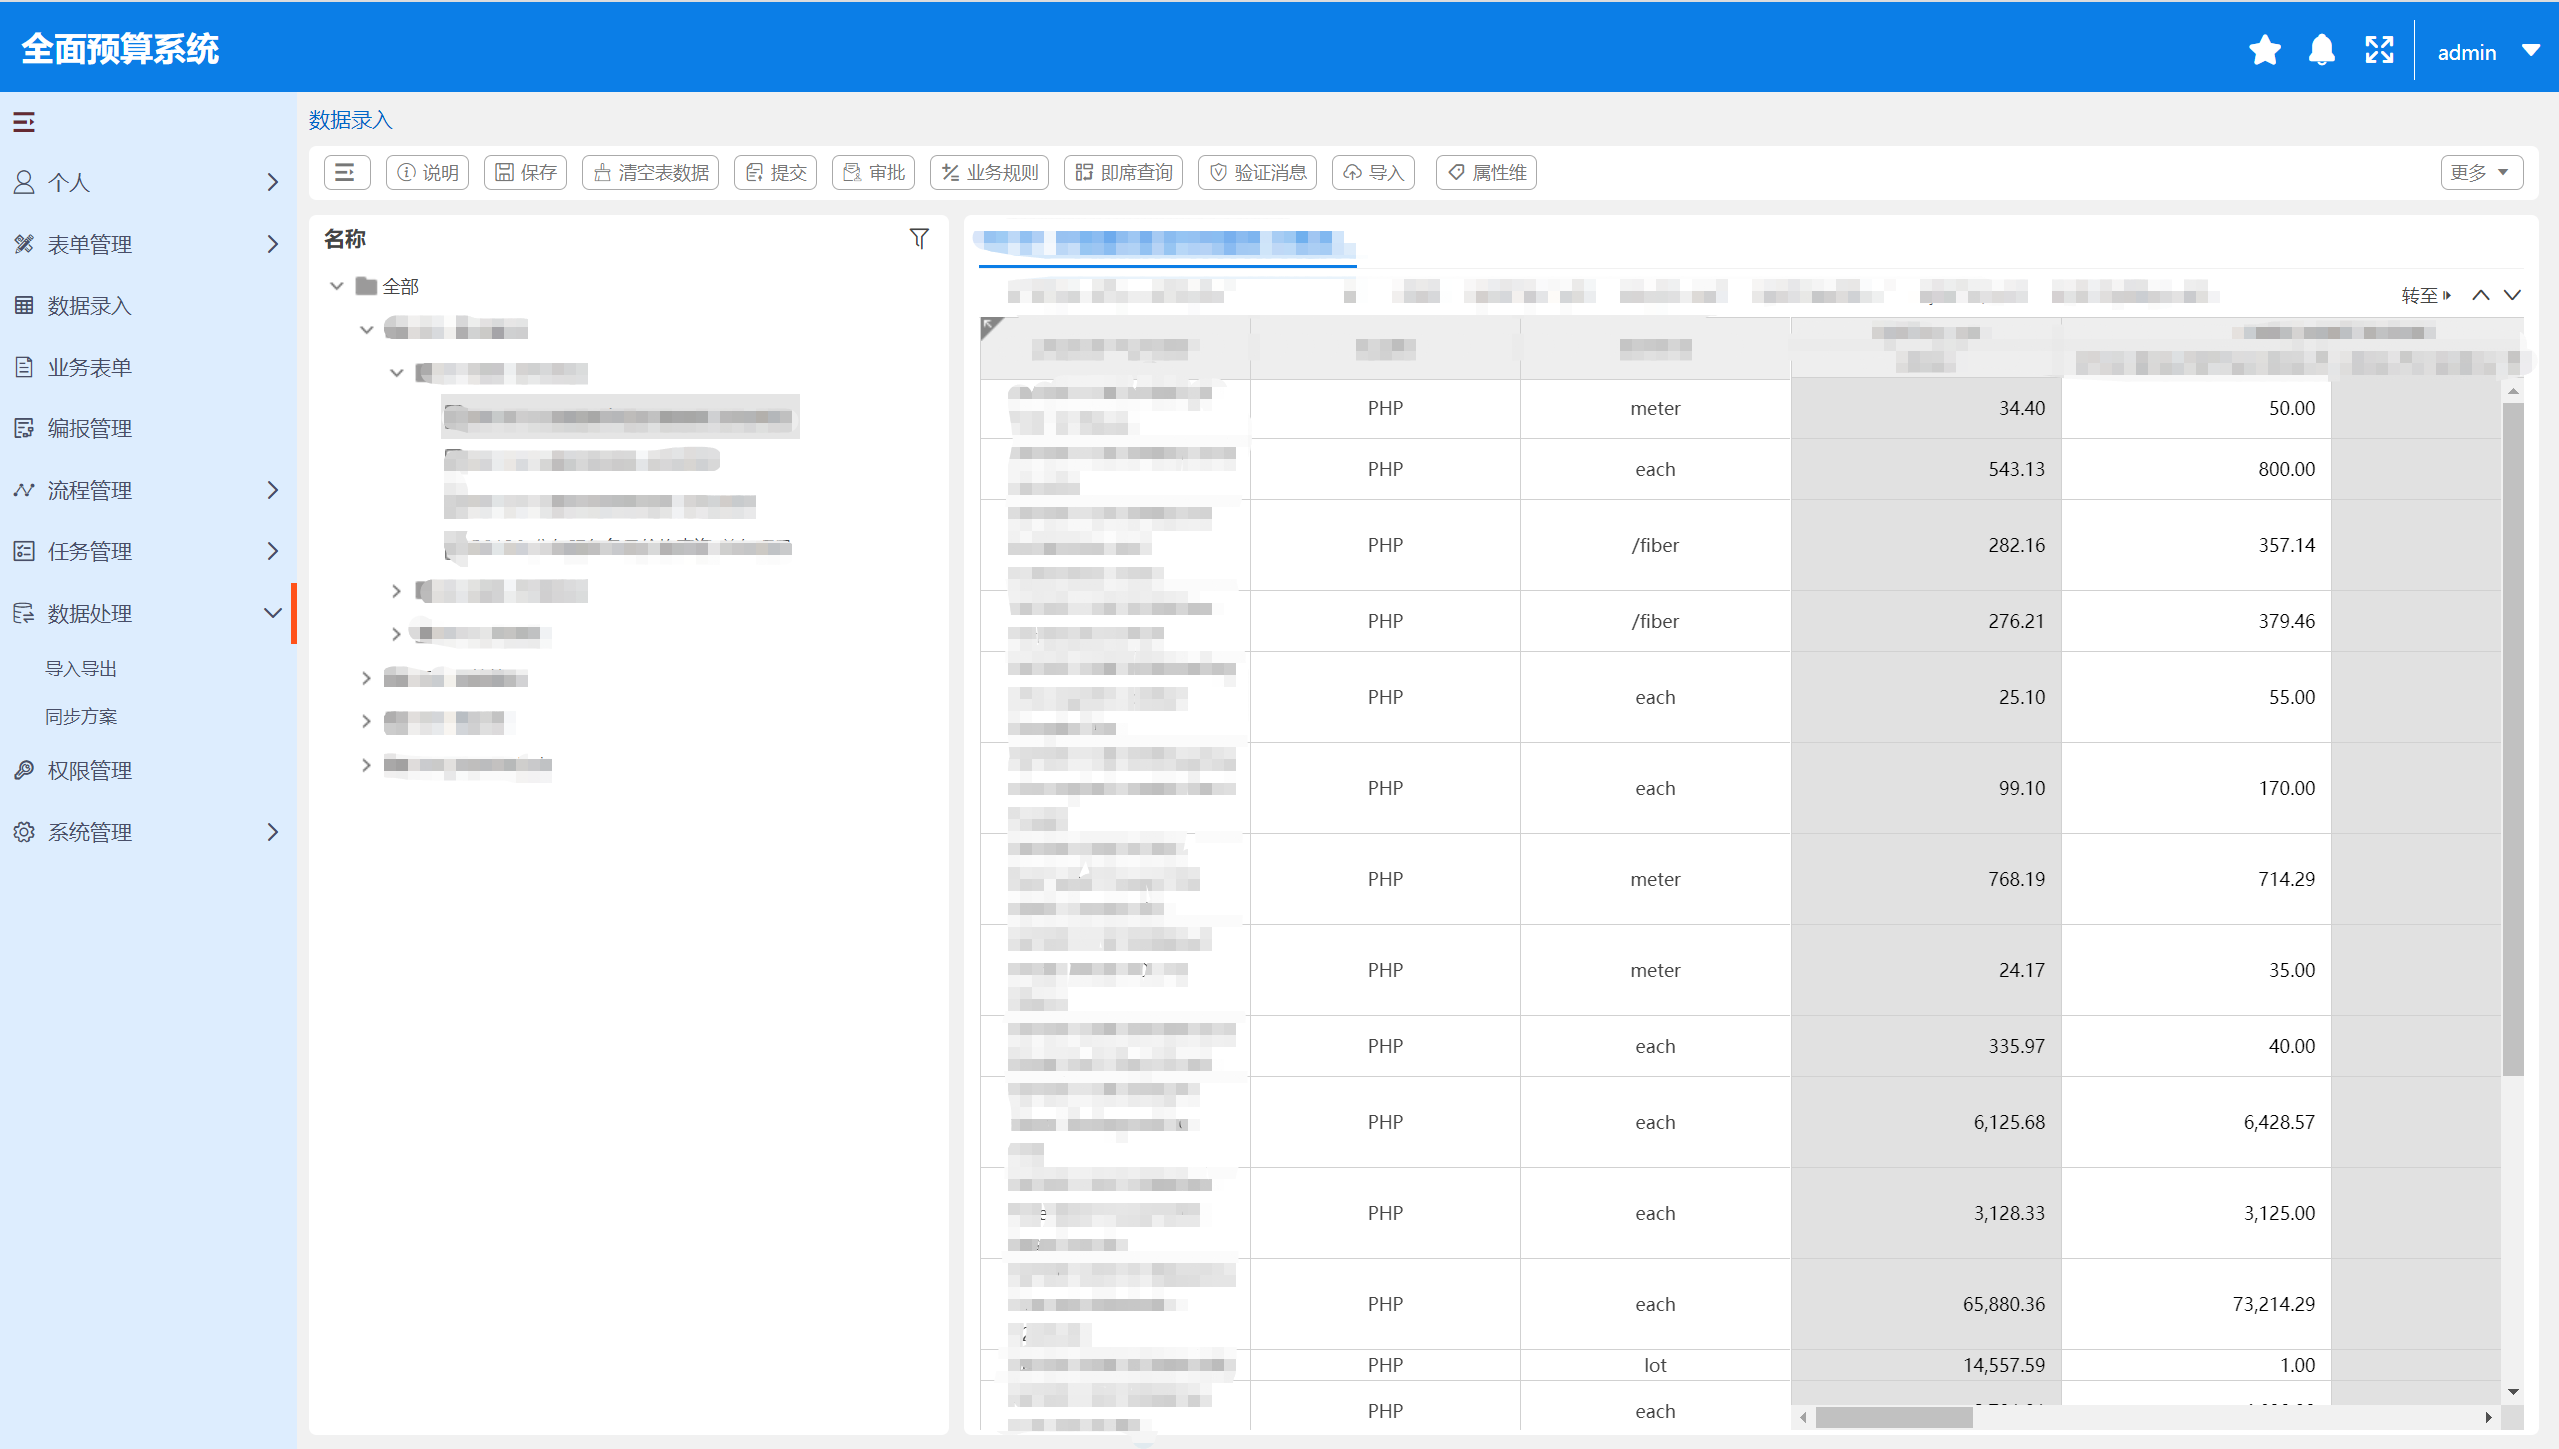This screenshot has height=1449, width=2559.
Task: Click the table corner select-all icon
Action: click(x=991, y=327)
